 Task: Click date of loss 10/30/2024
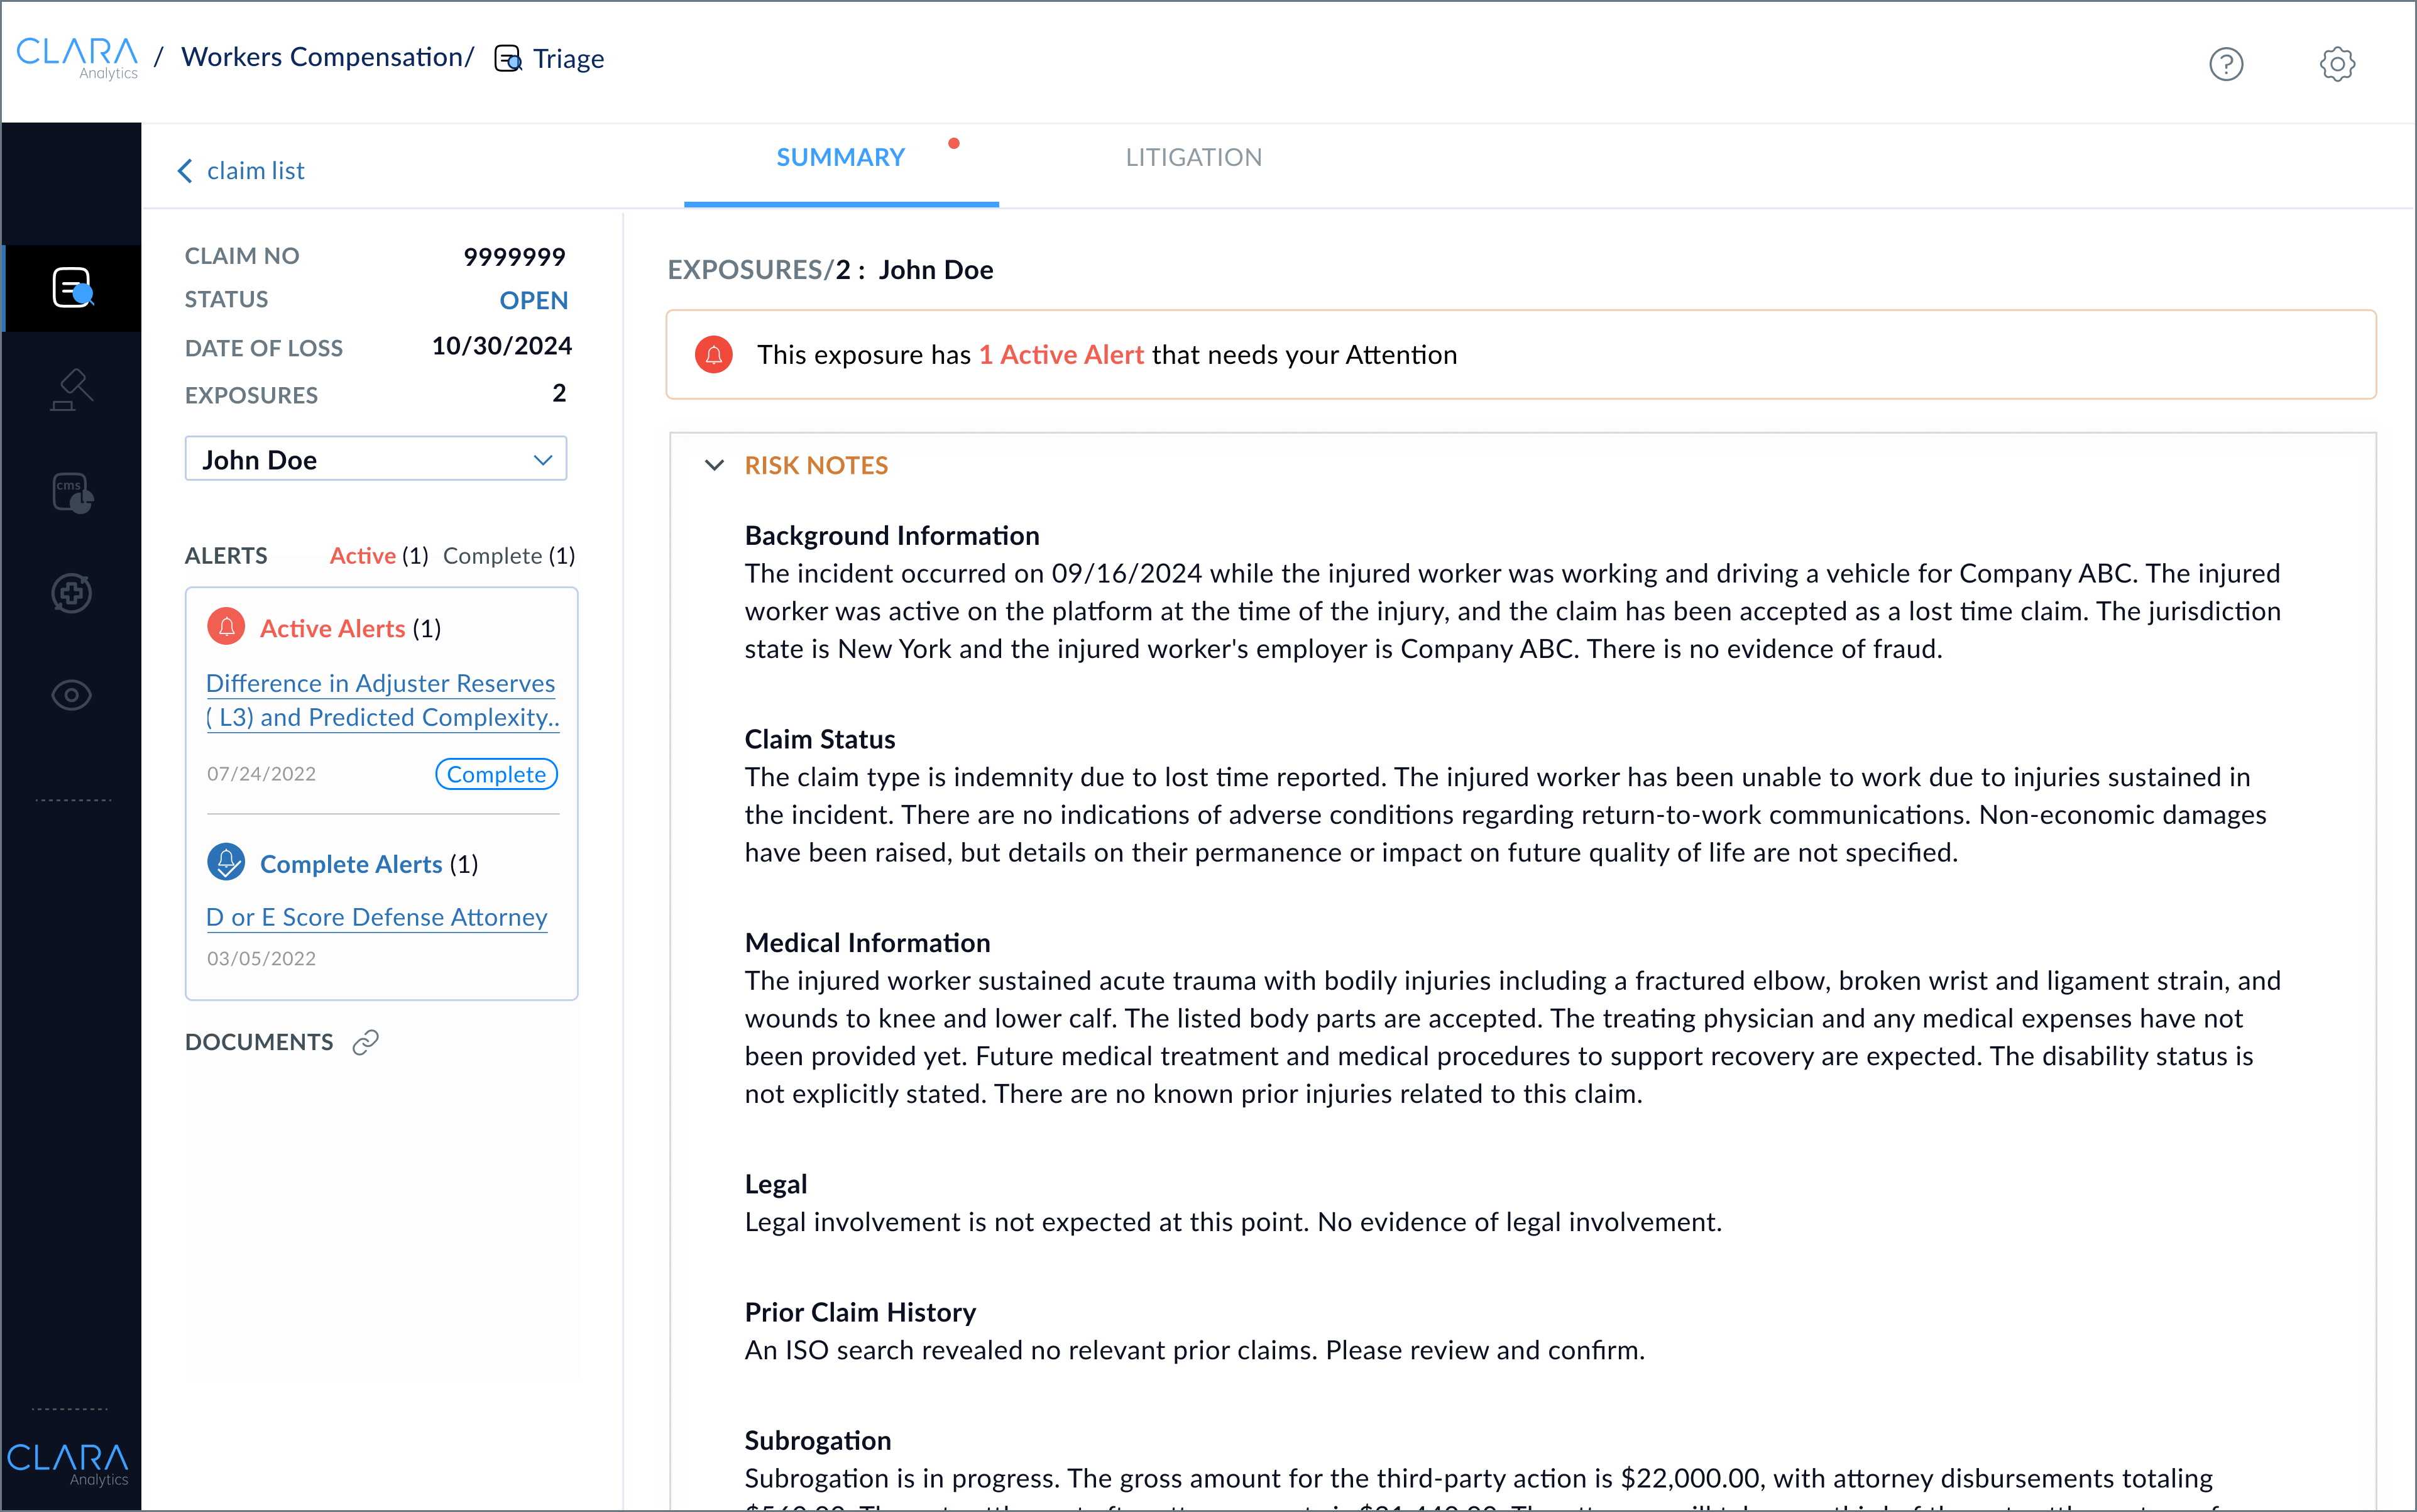pyautogui.click(x=501, y=346)
